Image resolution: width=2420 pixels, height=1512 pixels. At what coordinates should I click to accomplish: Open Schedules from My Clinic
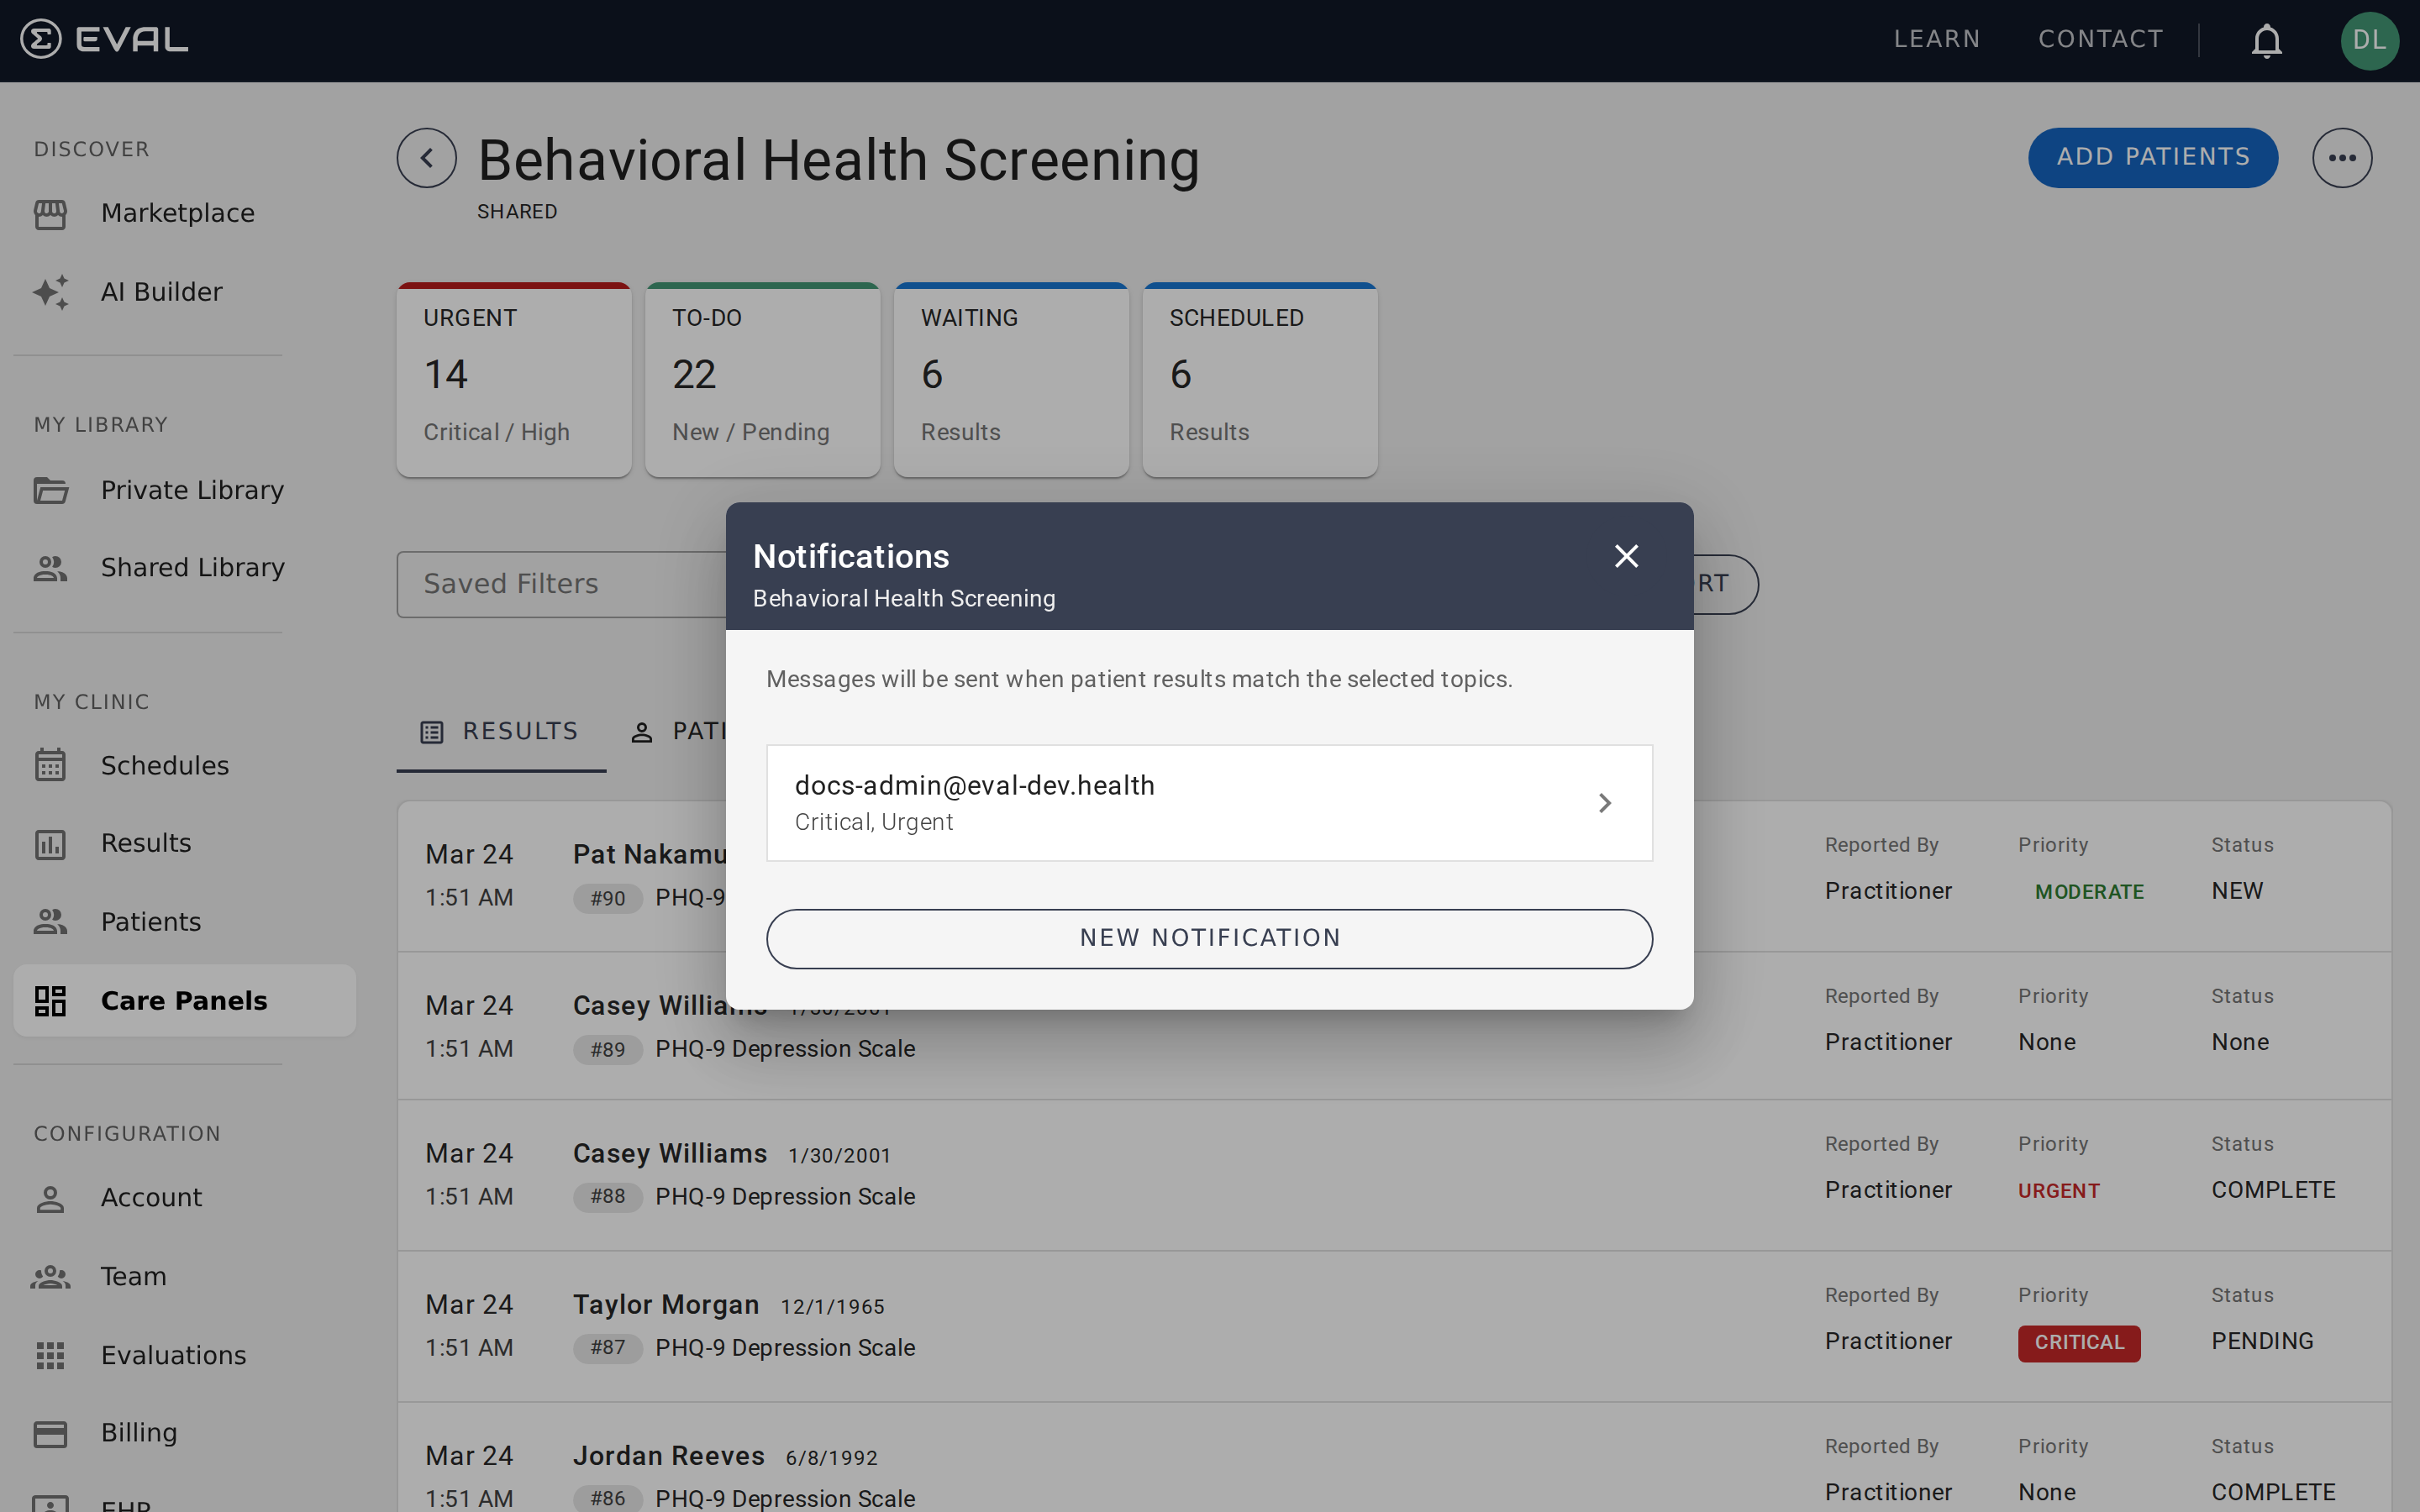click(164, 765)
